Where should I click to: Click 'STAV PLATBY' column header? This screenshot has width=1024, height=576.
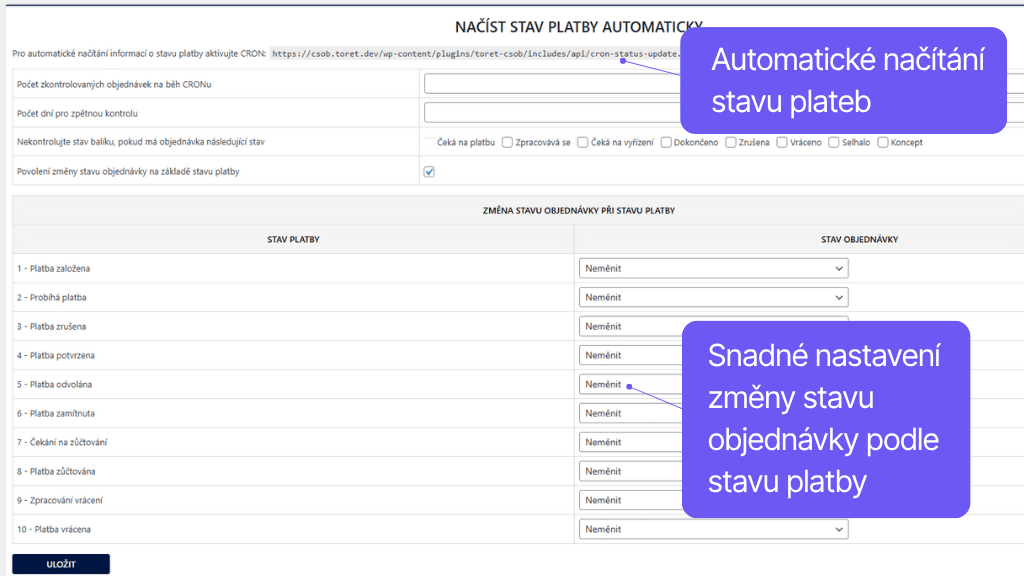click(x=293, y=240)
